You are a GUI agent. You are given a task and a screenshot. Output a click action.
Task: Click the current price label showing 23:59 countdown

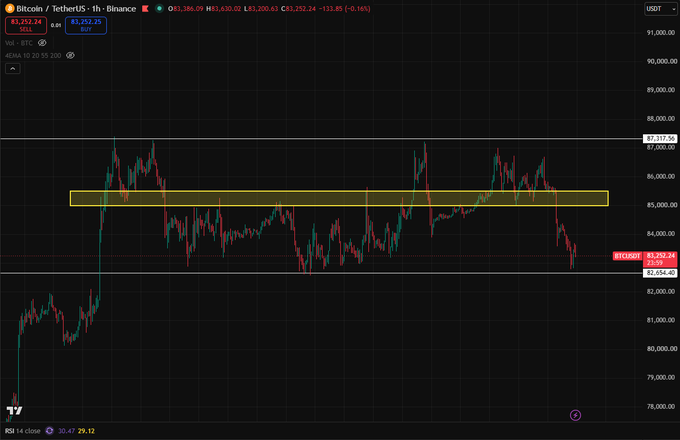[660, 259]
